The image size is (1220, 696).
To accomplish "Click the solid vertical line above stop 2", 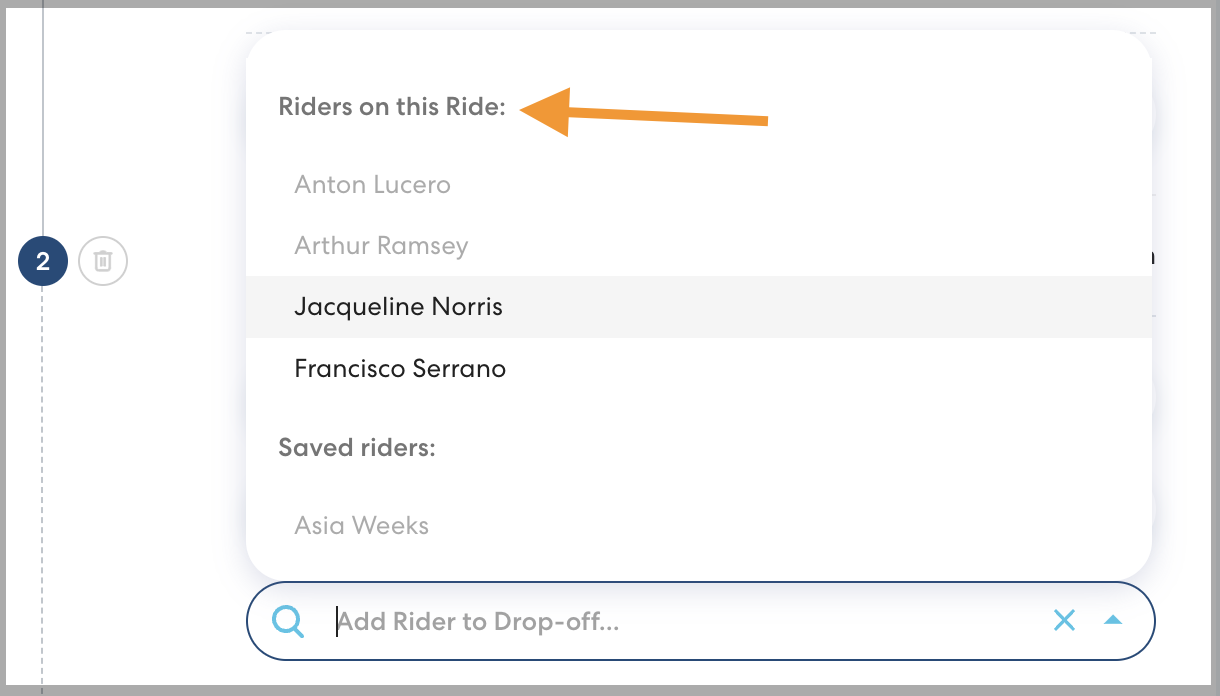I will pyautogui.click(x=42, y=120).
